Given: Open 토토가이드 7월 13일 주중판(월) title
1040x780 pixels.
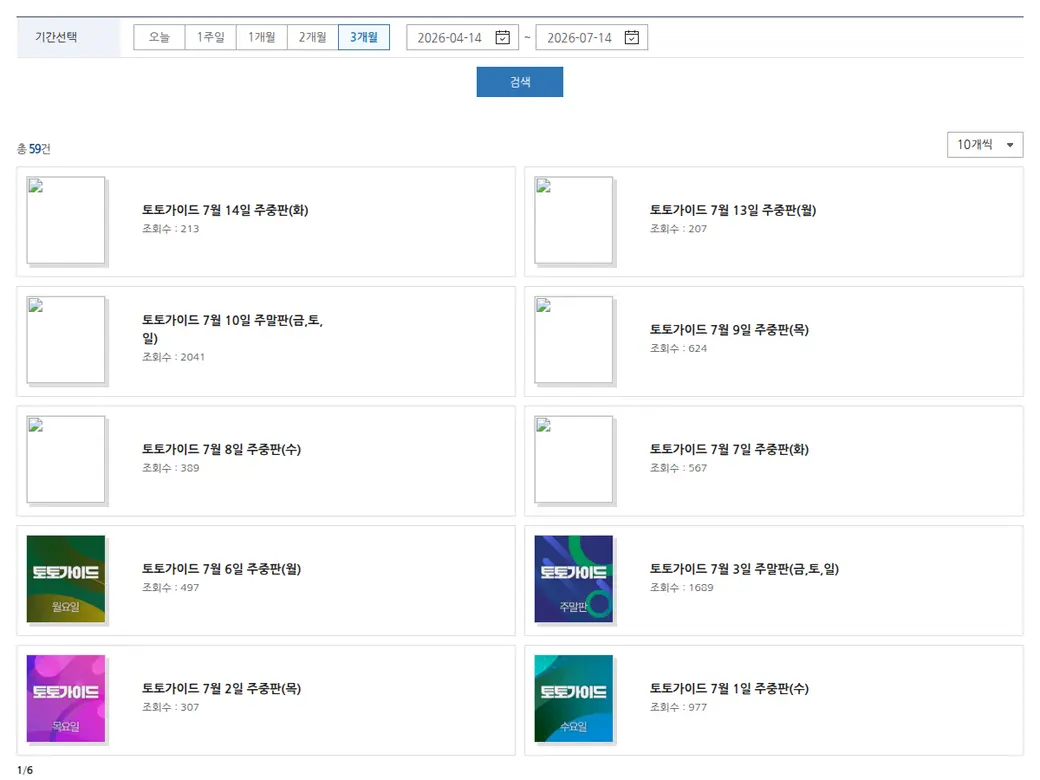Looking at the screenshot, I should [x=733, y=210].
